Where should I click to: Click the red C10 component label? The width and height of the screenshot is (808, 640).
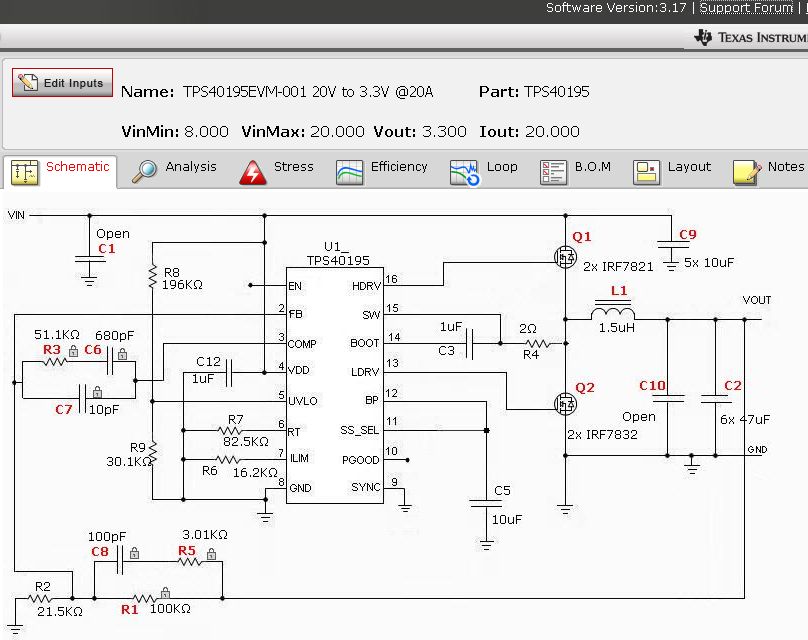click(652, 385)
